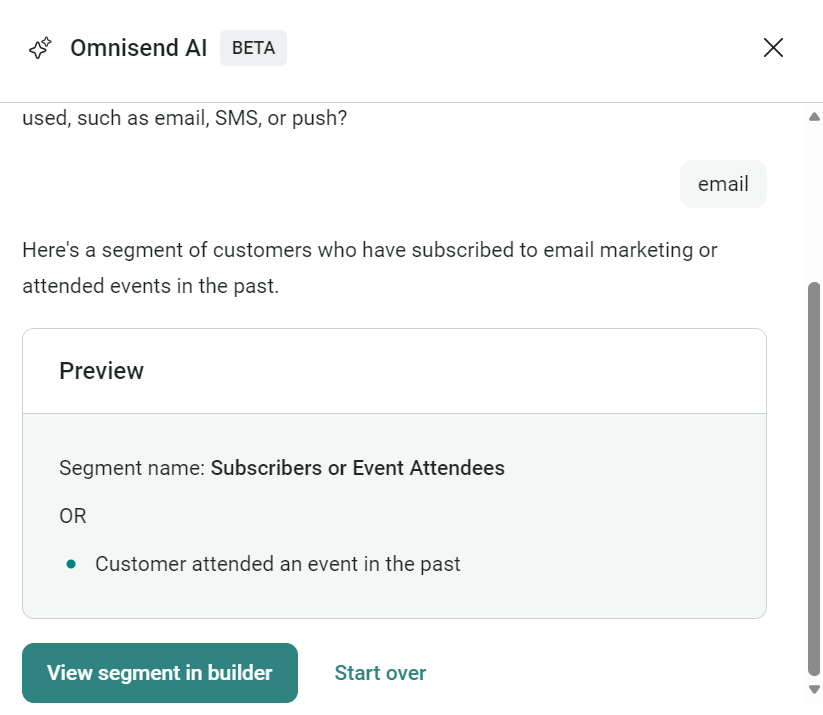This screenshot has width=823, height=715.
Task: Click the sparkle AI icon beside Omnisend AI
Action: pyautogui.click(x=39, y=47)
